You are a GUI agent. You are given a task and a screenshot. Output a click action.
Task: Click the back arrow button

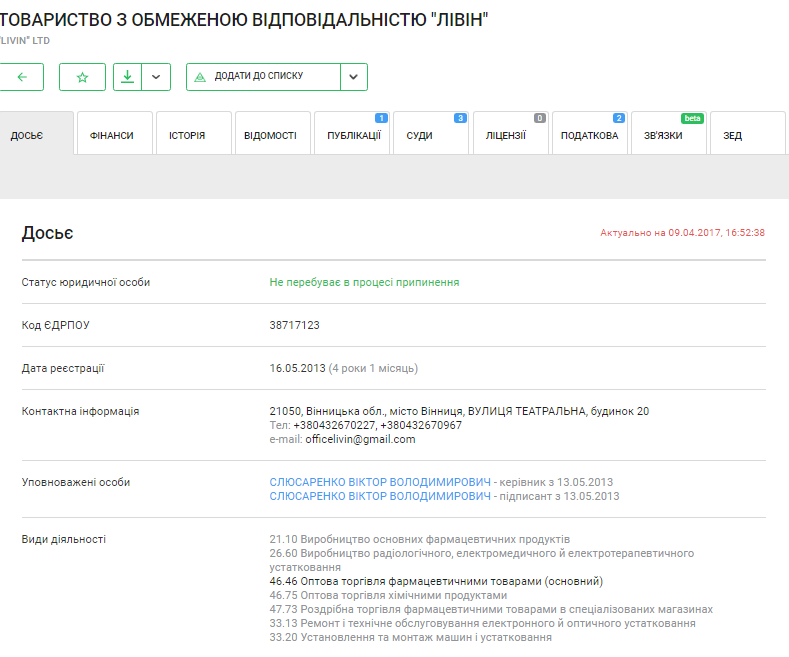(22, 77)
